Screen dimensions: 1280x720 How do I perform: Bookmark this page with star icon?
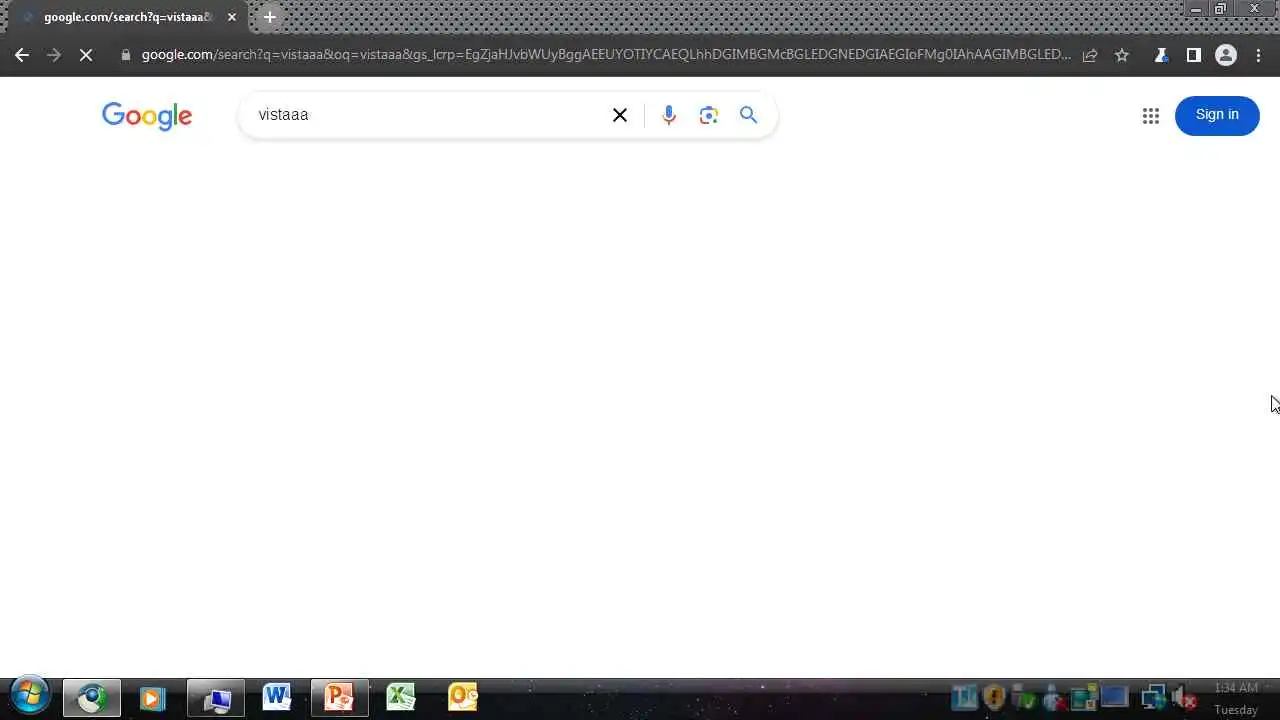point(1122,55)
